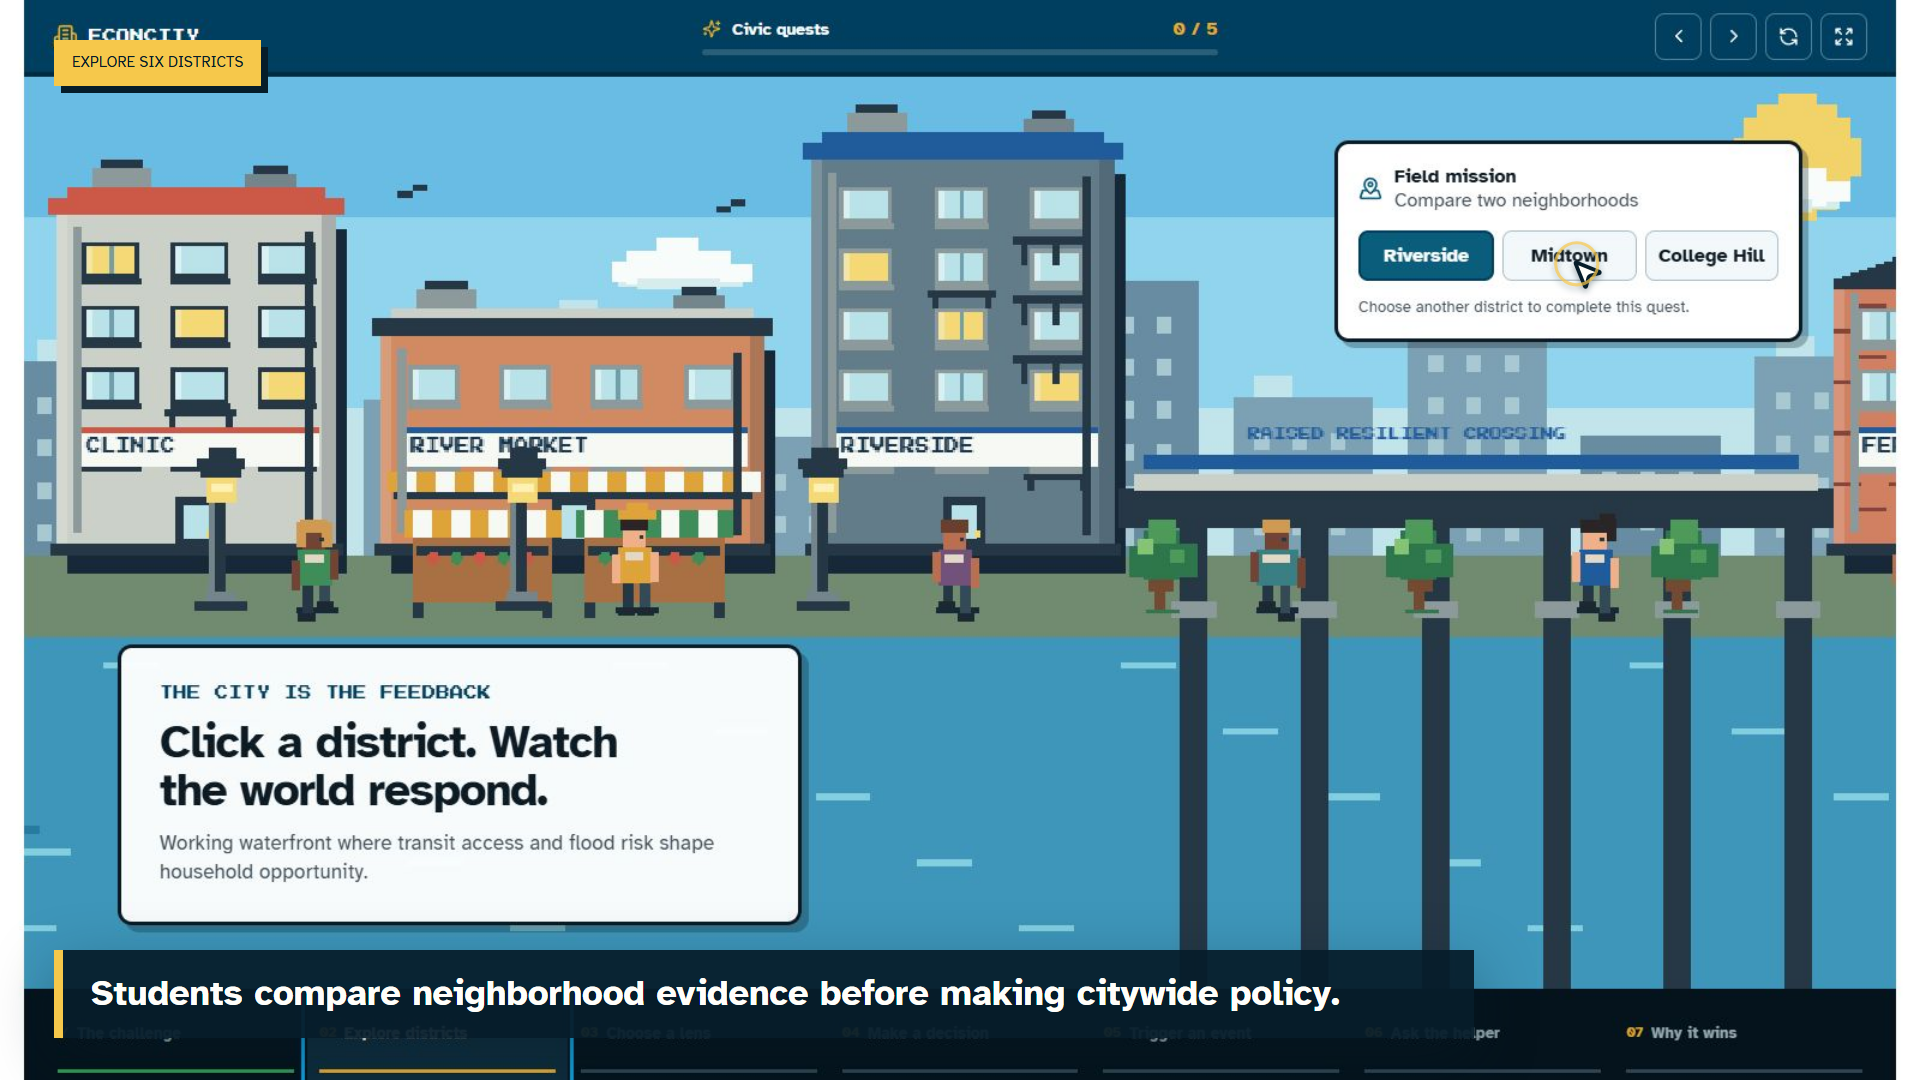The height and width of the screenshot is (1080, 1920).
Task: Click the Civic quests progress bar
Action: 960,52
